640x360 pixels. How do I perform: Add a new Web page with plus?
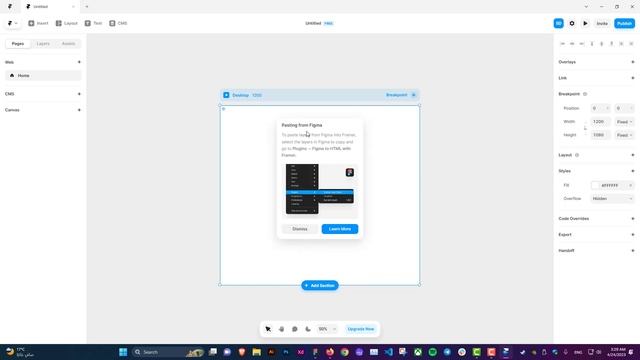tap(79, 62)
